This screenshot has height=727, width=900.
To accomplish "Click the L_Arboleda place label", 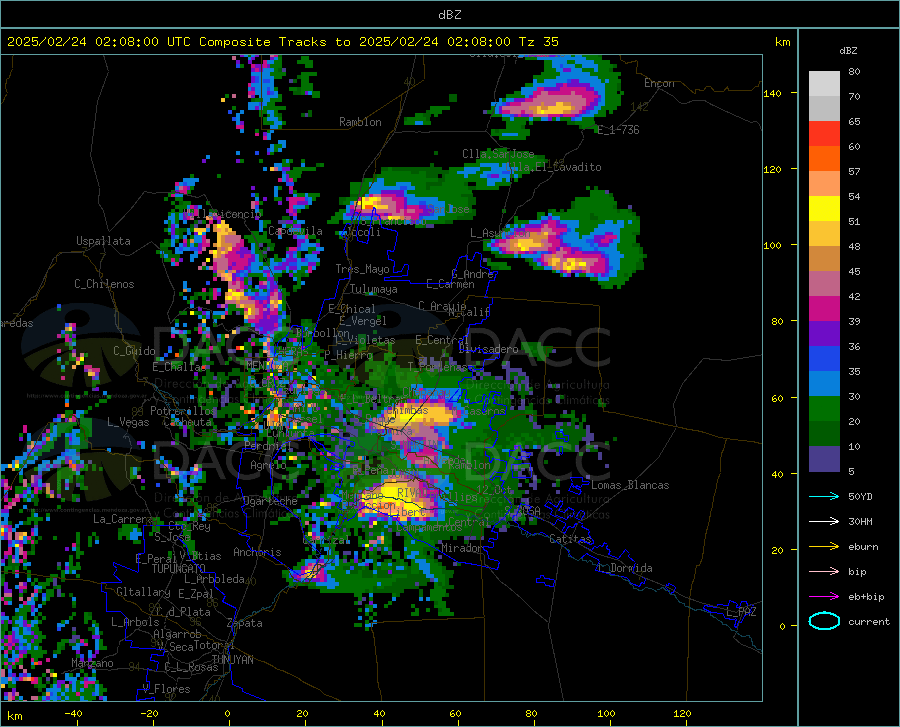I will [x=214, y=579].
